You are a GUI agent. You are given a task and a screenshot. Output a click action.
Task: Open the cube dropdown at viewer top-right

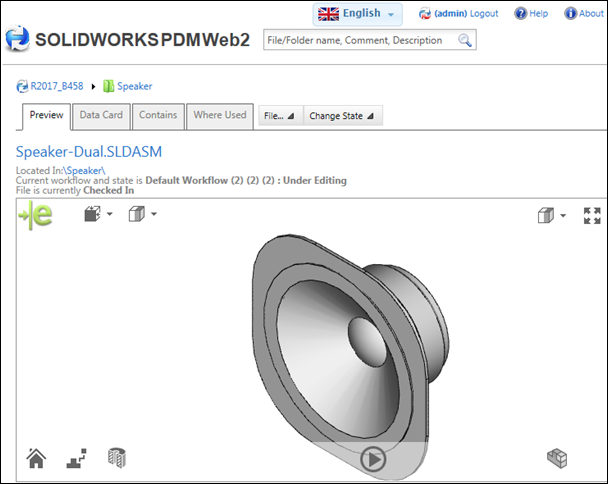point(552,215)
